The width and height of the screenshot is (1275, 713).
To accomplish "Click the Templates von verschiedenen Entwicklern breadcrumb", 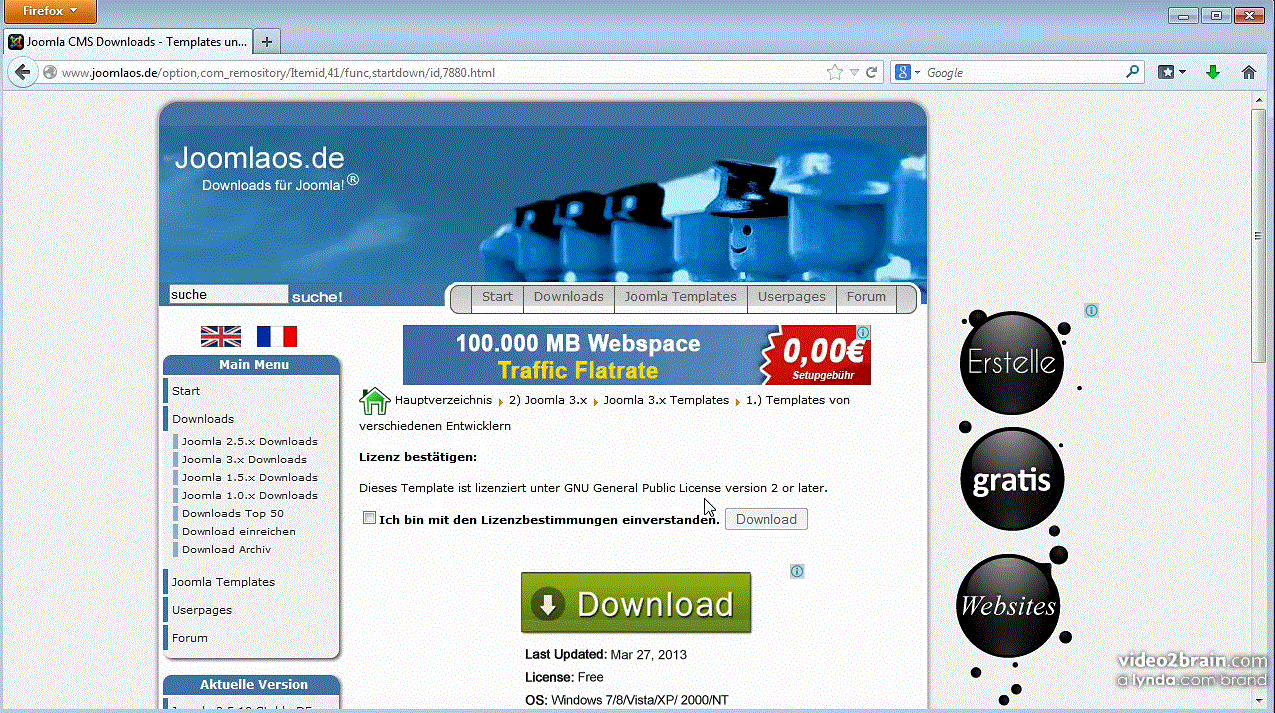I will pyautogui.click(x=798, y=400).
